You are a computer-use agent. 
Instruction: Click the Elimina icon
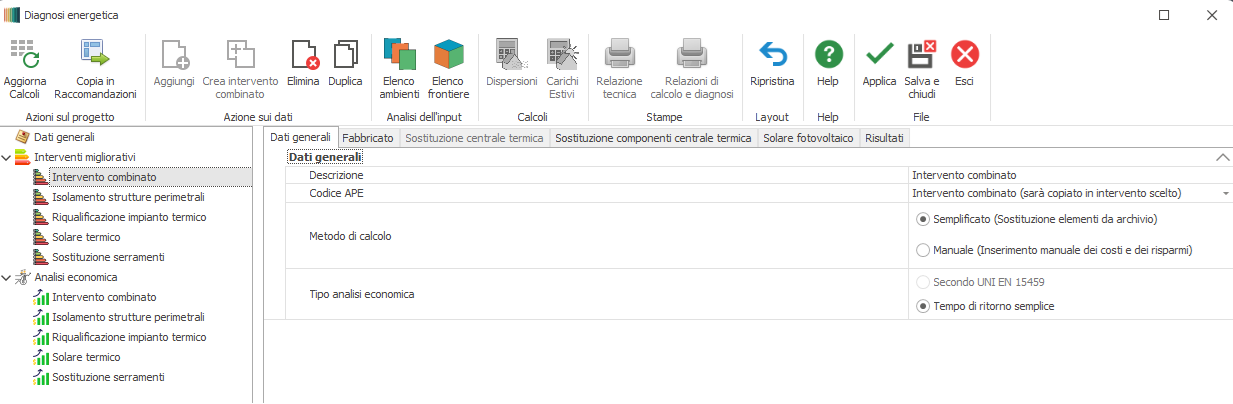pyautogui.click(x=303, y=54)
